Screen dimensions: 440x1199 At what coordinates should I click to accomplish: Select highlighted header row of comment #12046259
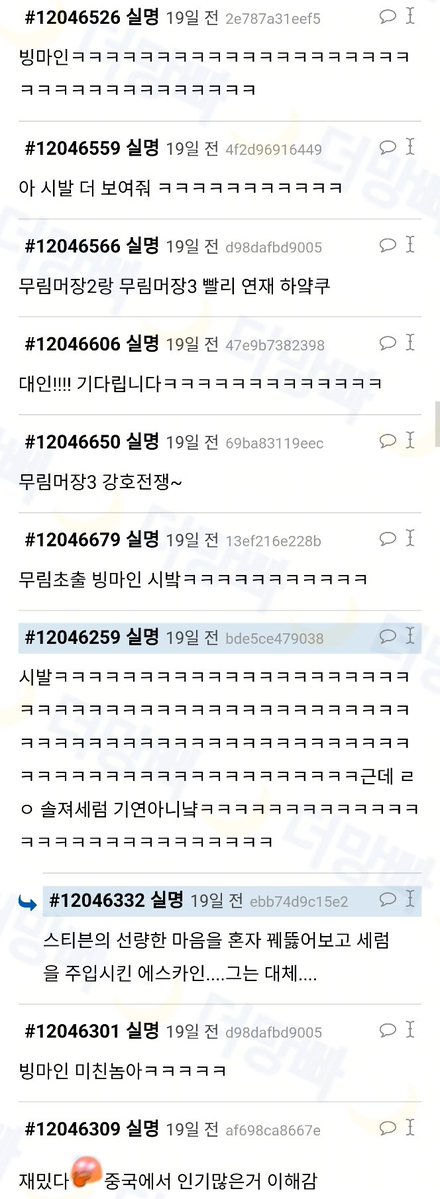pyautogui.click(x=220, y=637)
